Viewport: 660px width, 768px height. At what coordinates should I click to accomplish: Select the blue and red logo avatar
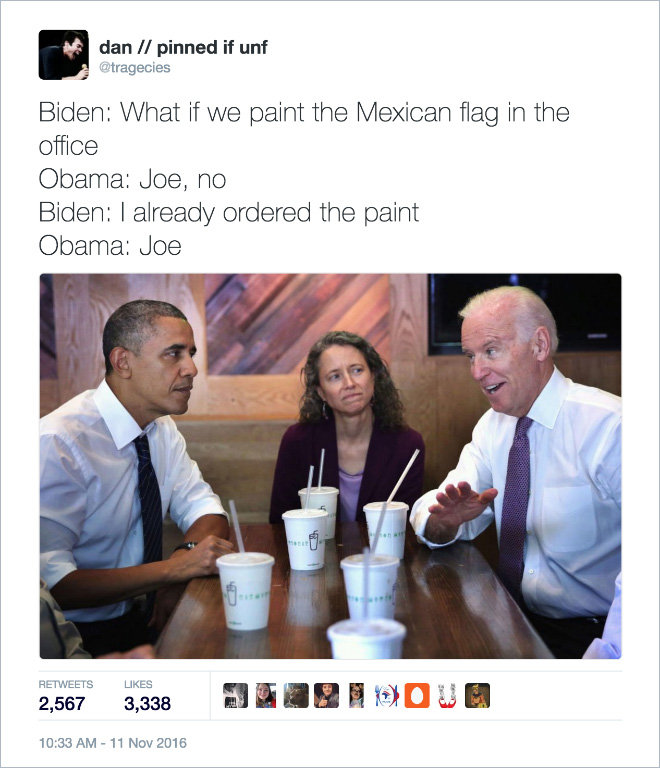coord(387,696)
